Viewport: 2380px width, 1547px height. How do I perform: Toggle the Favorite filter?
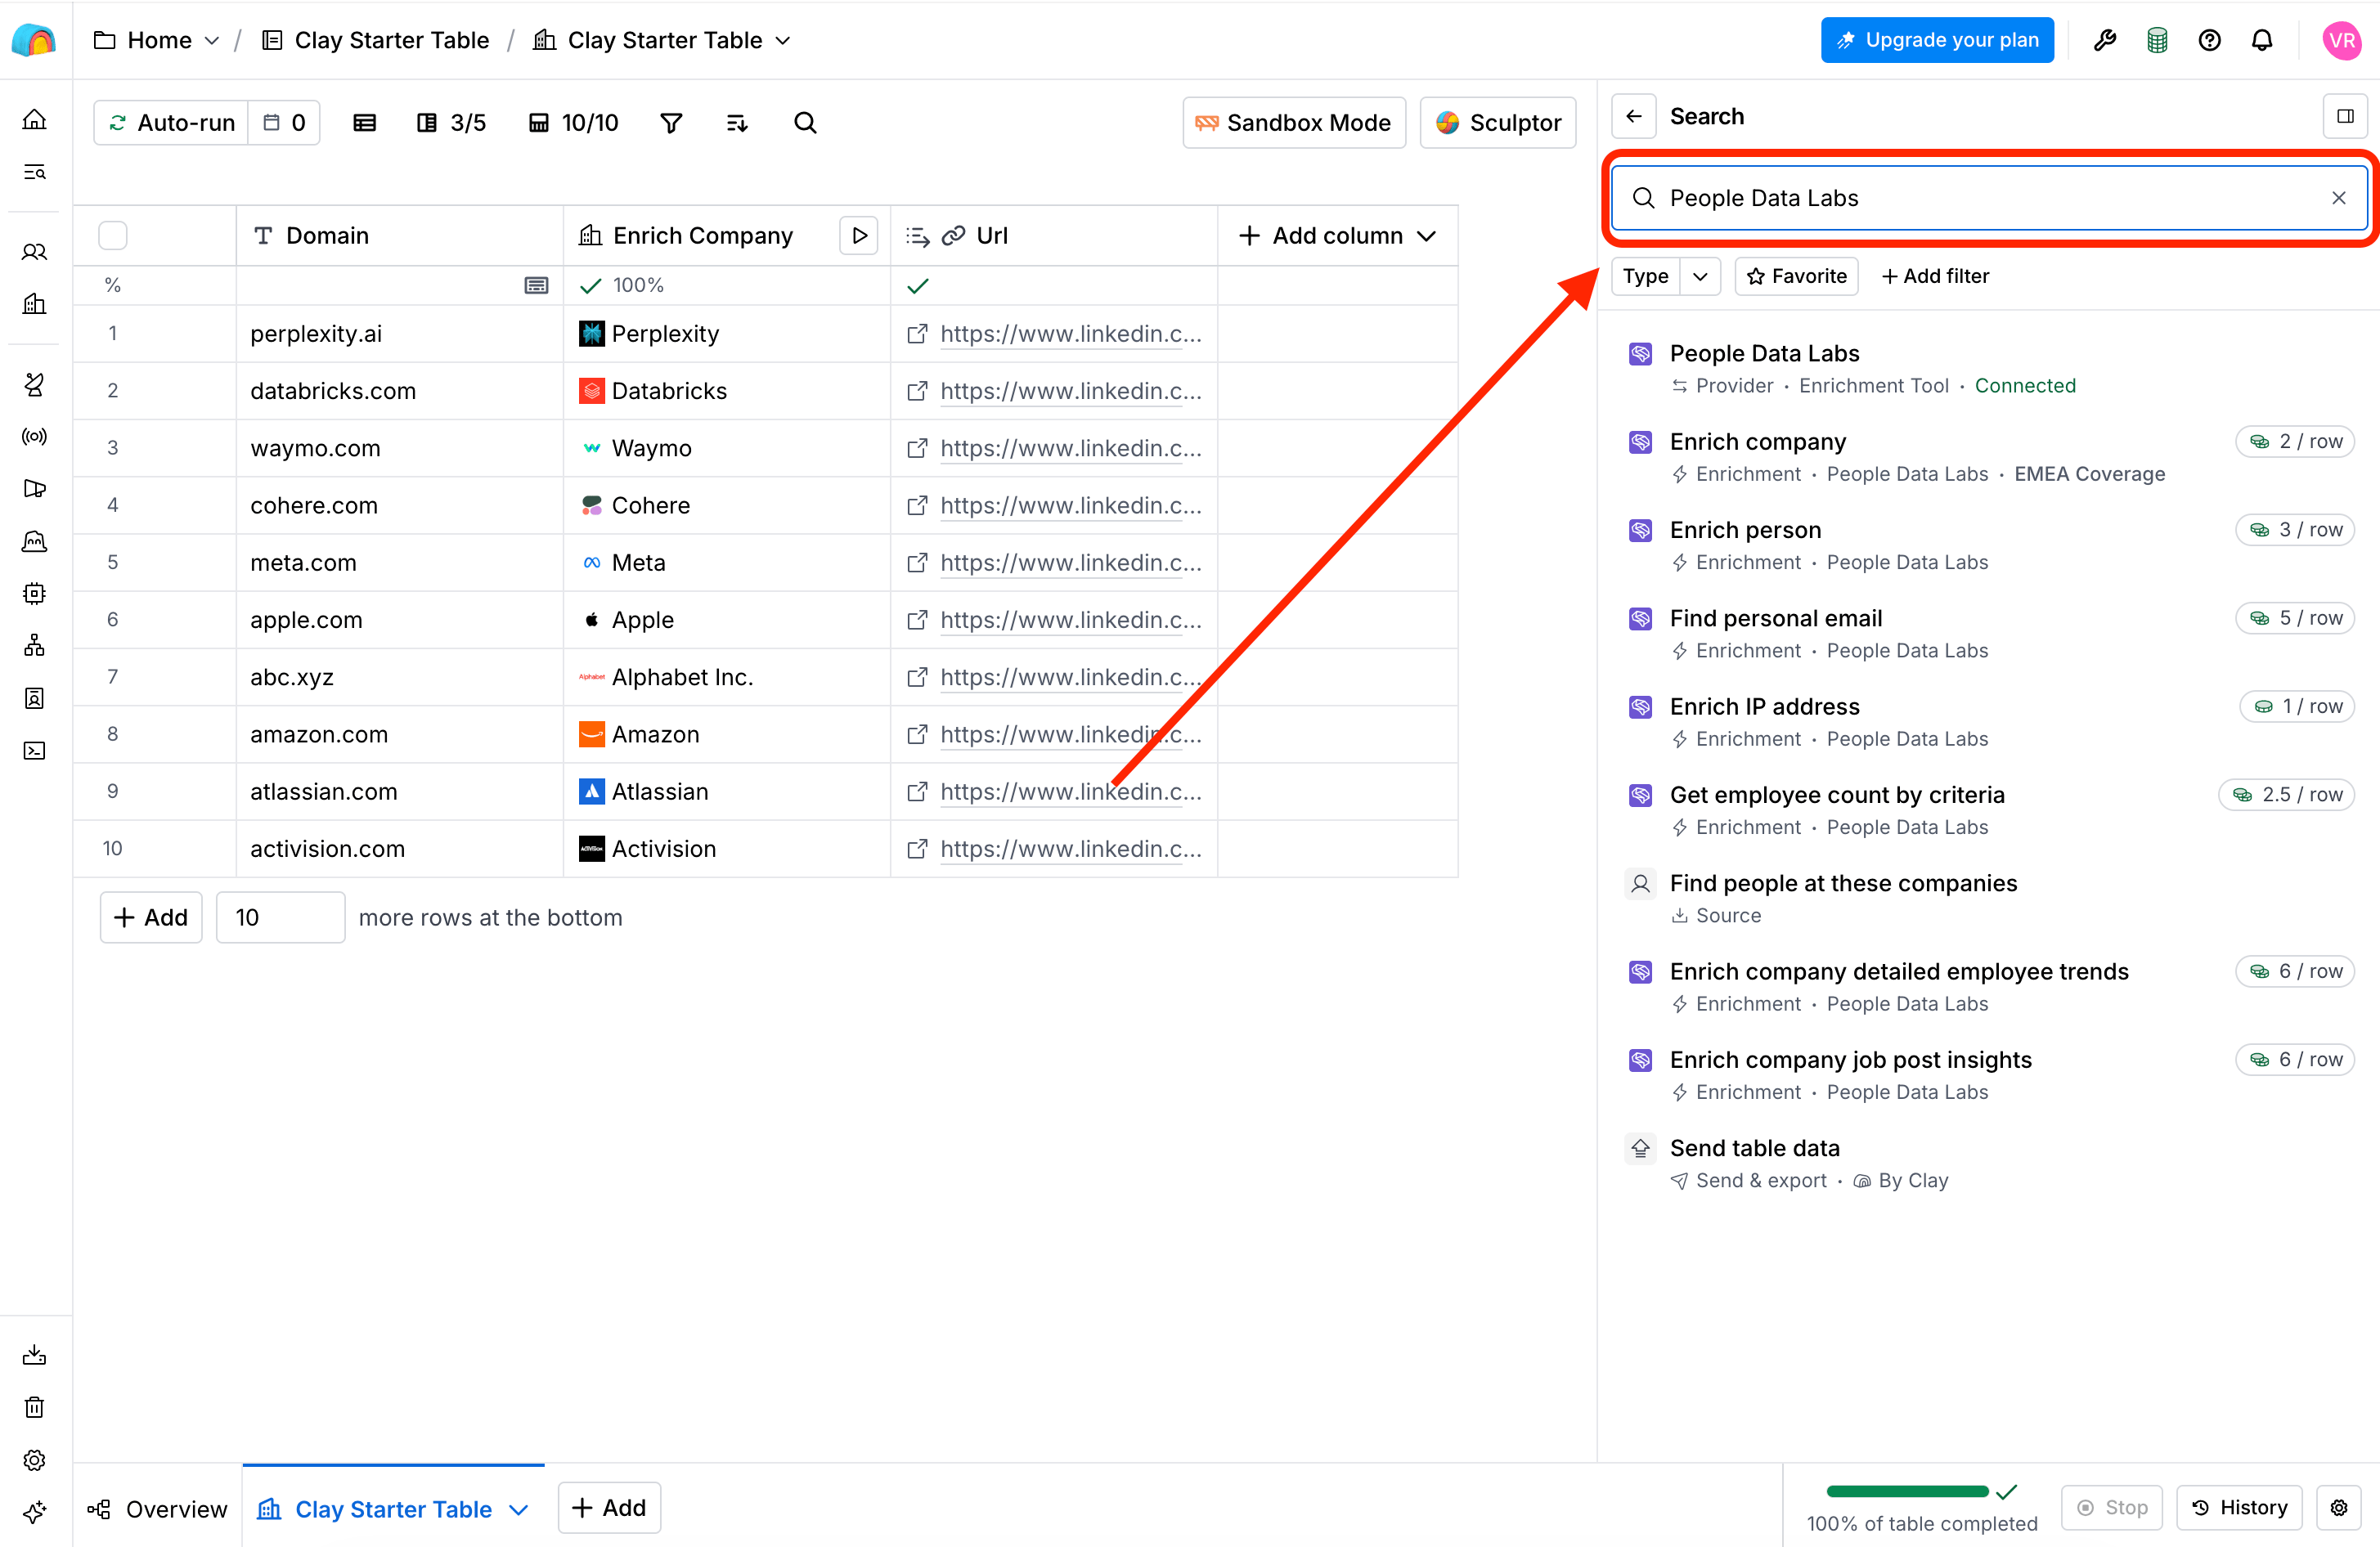click(1796, 276)
